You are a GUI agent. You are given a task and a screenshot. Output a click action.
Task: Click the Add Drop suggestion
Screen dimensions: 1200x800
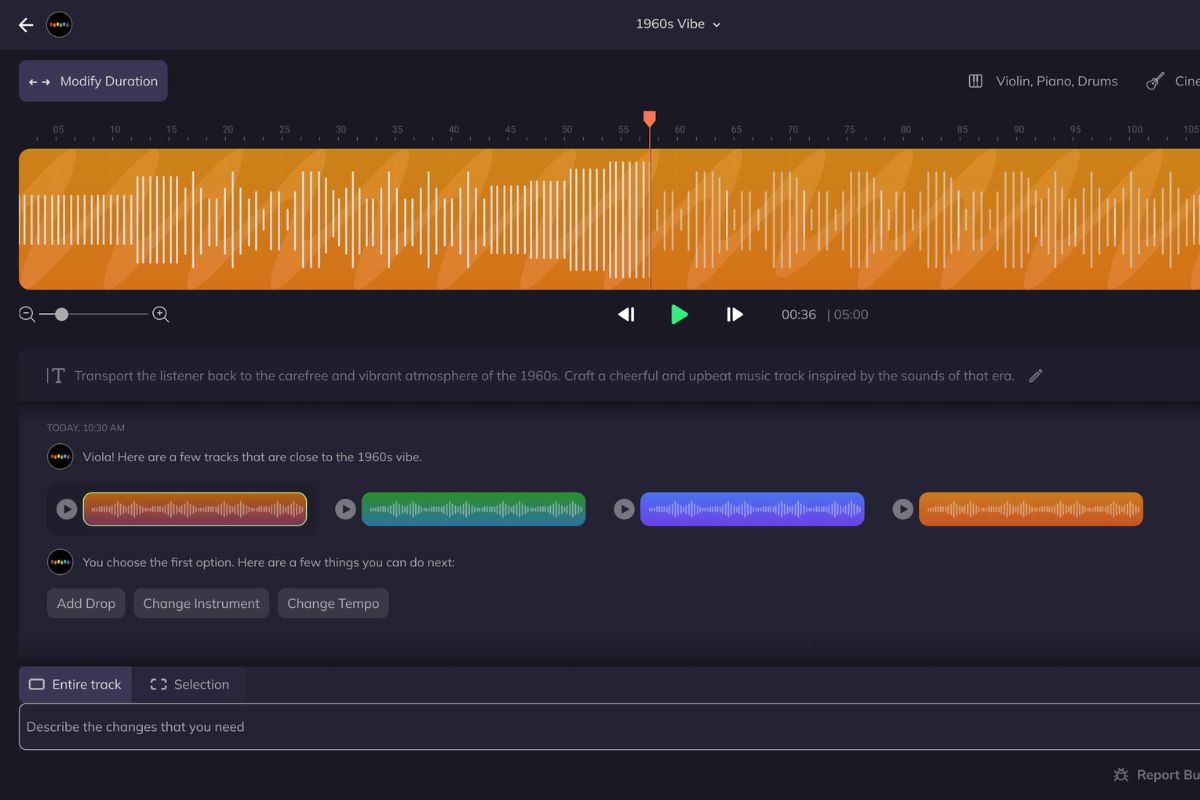point(86,603)
